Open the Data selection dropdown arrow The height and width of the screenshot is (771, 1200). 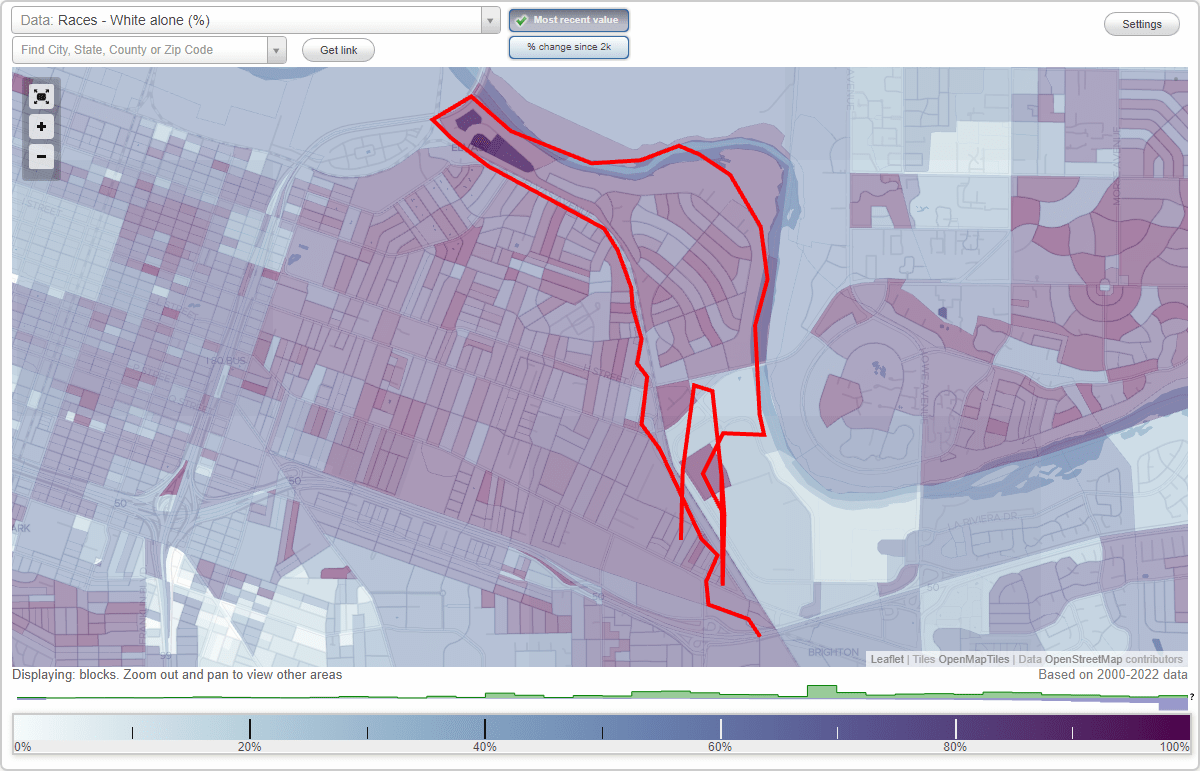point(490,20)
